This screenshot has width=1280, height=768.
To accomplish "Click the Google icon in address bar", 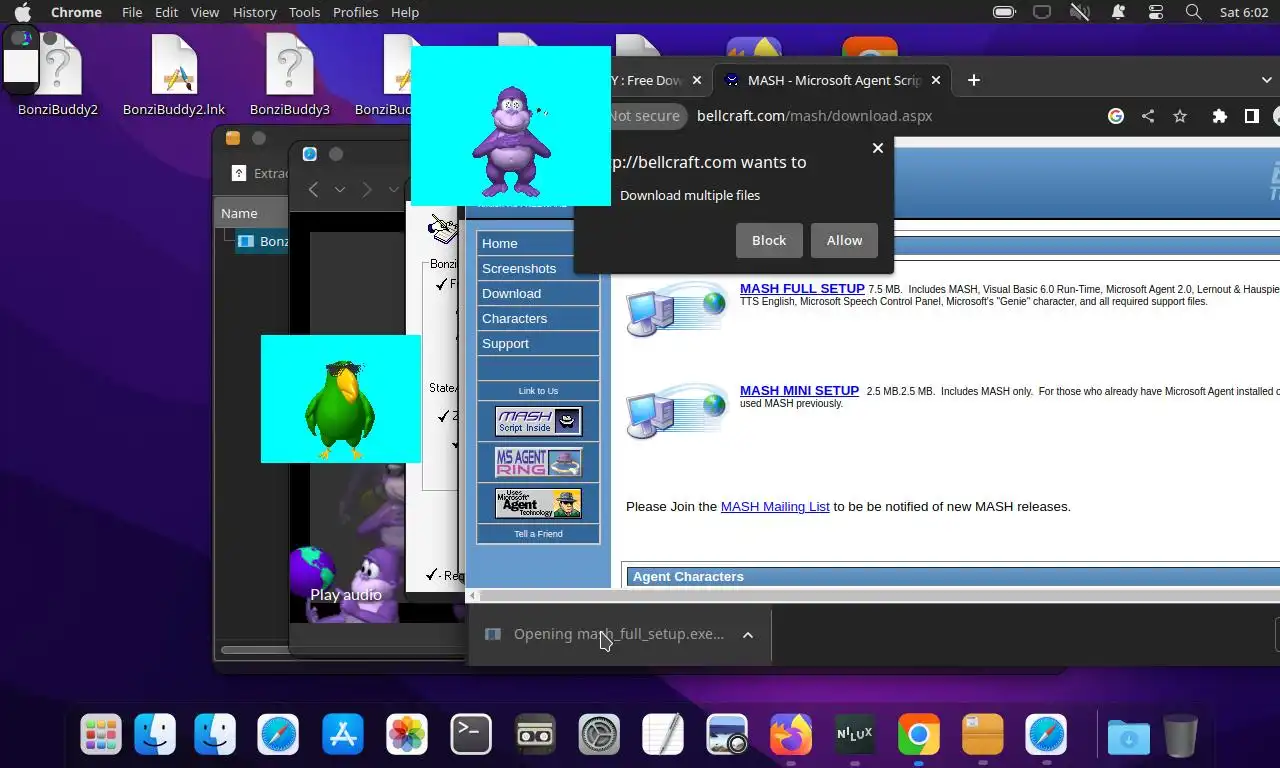I will [1116, 116].
